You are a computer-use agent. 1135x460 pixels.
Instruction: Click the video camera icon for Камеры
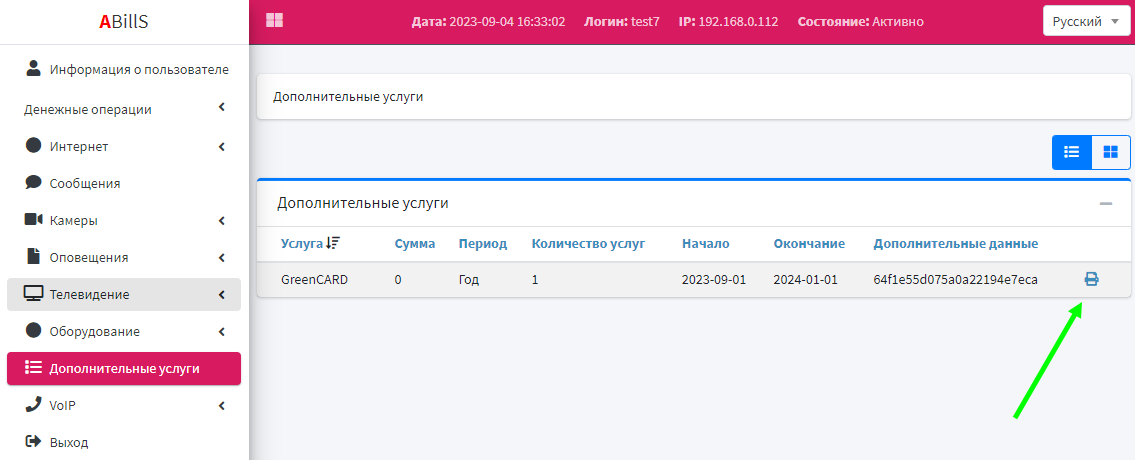point(34,219)
